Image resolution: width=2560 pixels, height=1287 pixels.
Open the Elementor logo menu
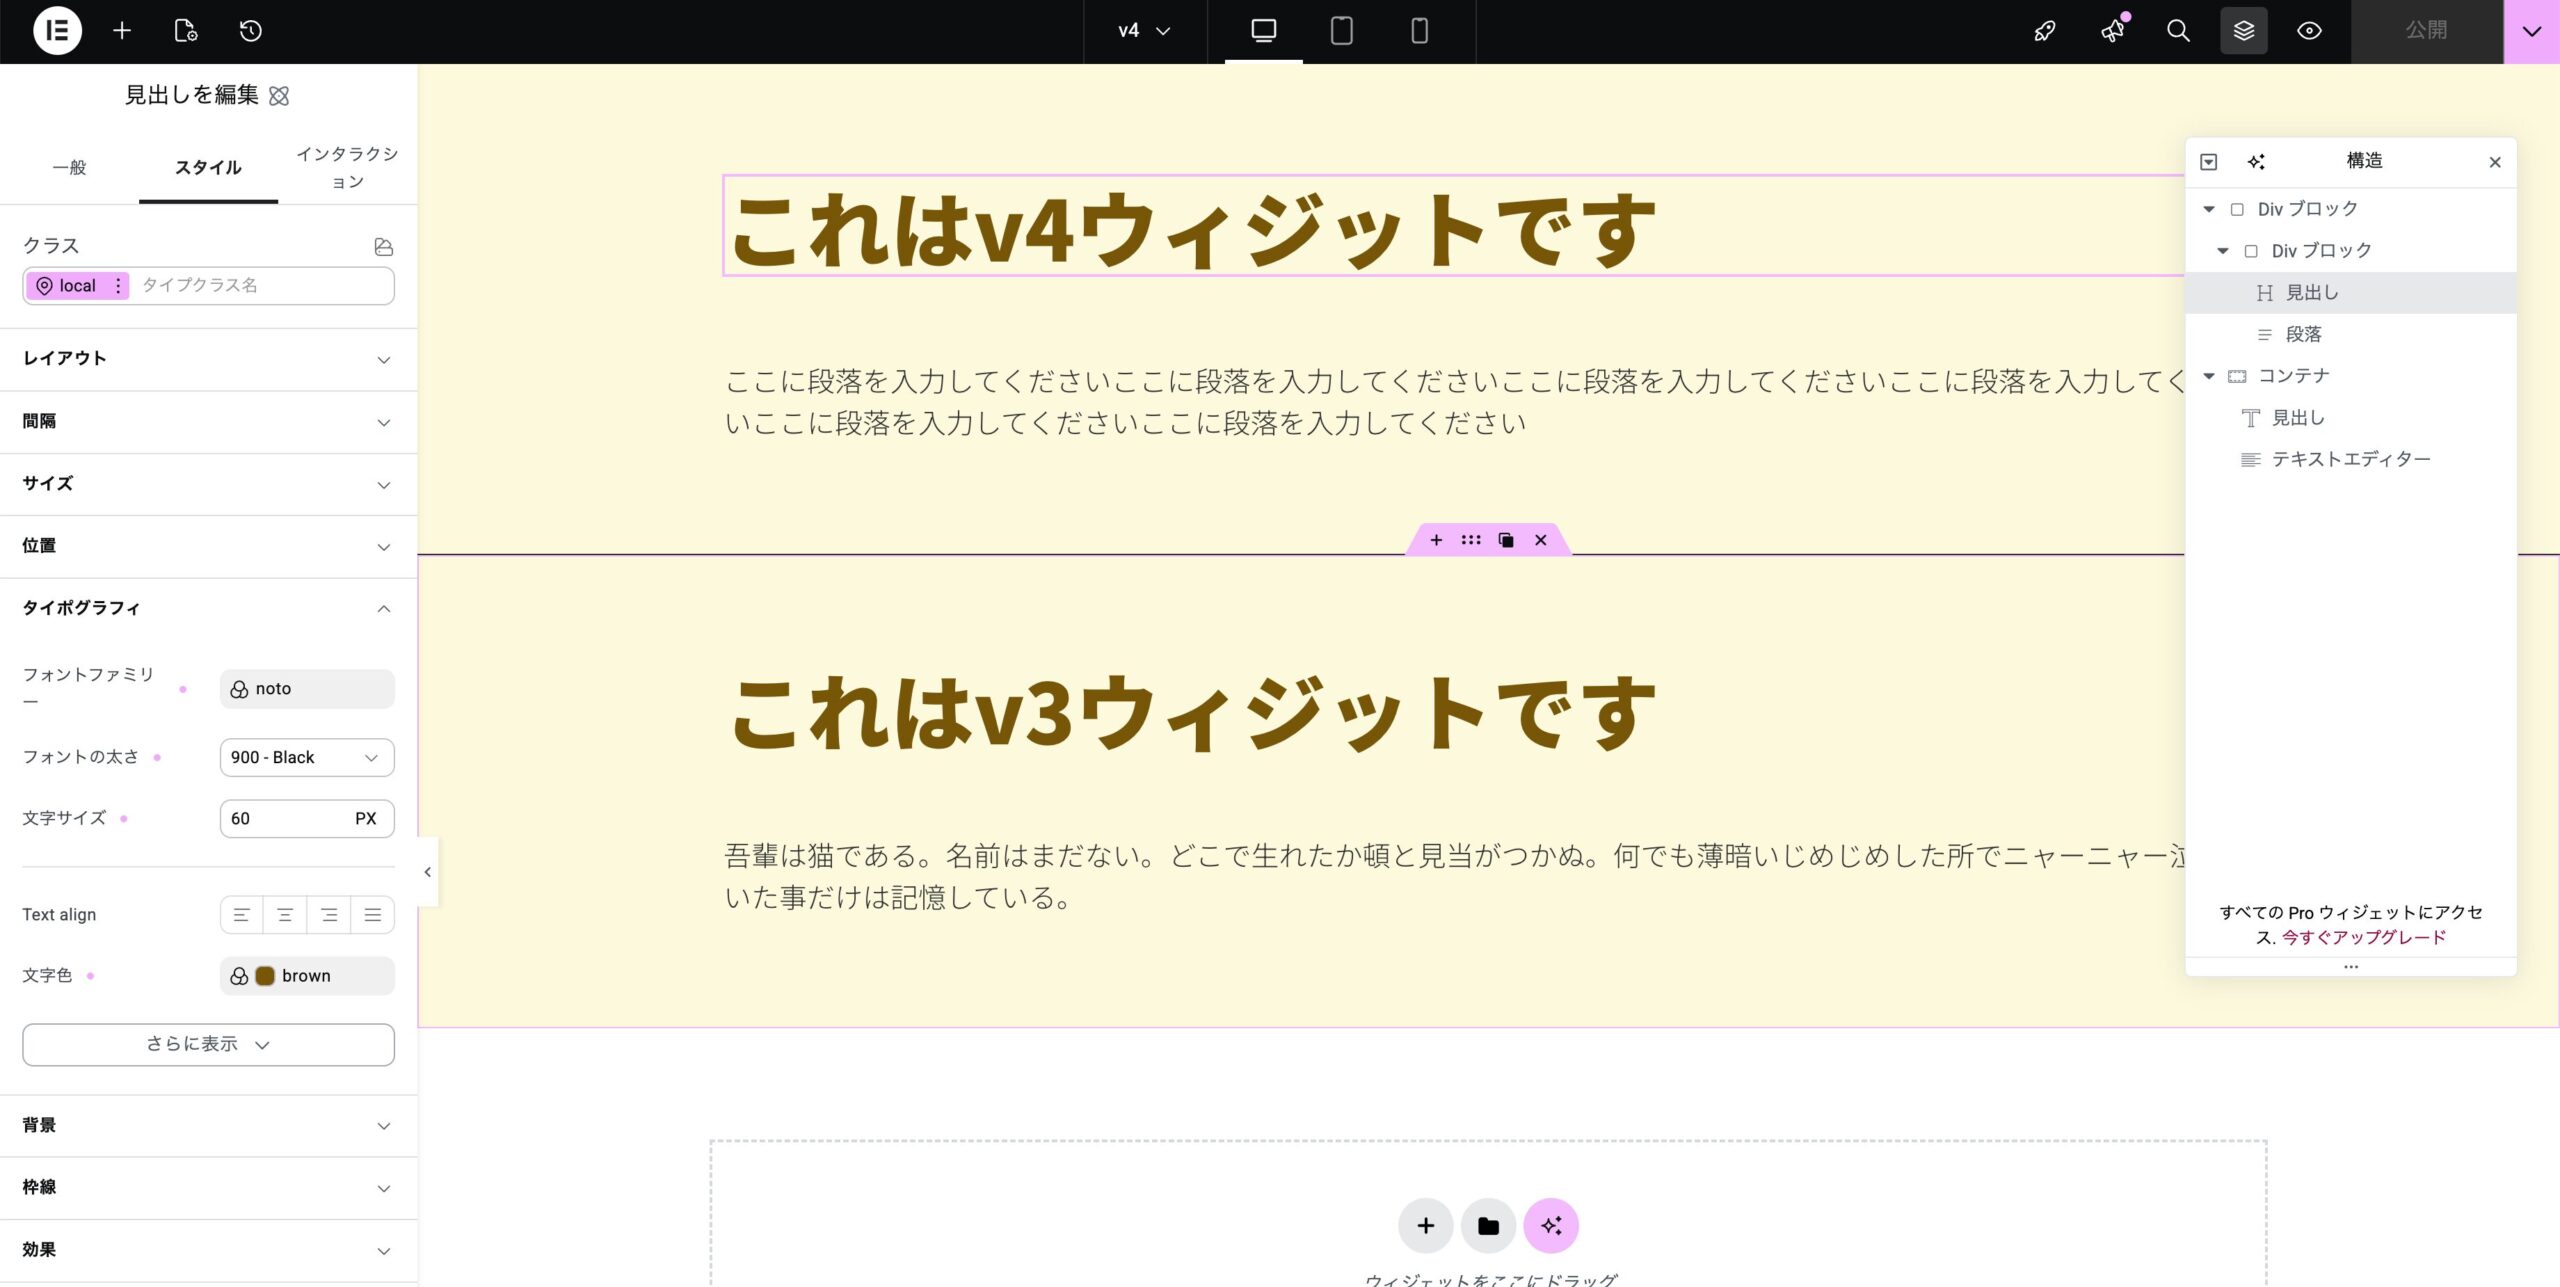tap(57, 31)
